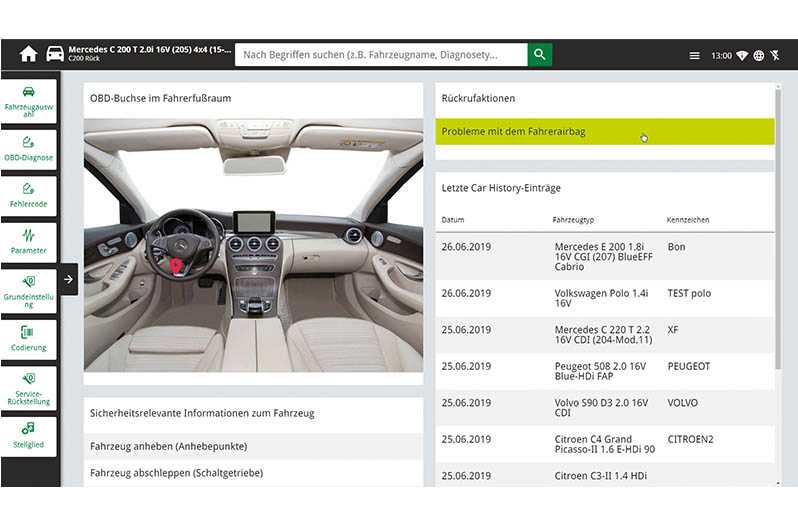
Task: Select Grundeinstellung in sidebar
Action: pos(29,290)
